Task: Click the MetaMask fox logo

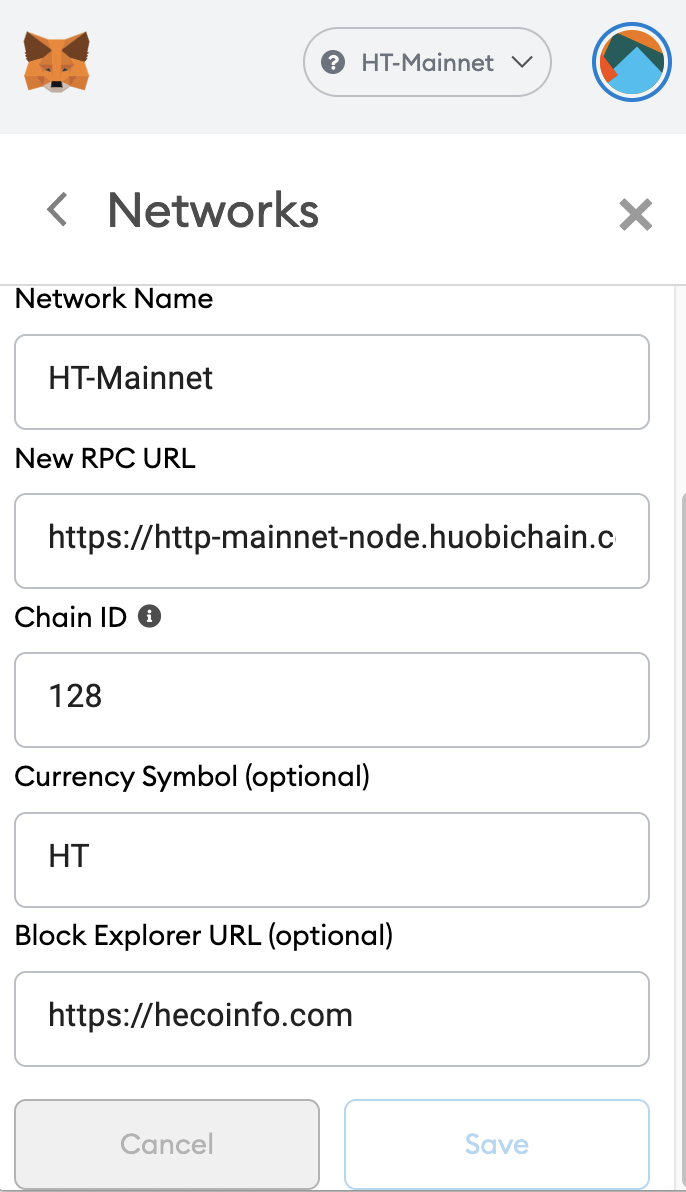Action: pyautogui.click(x=56, y=62)
